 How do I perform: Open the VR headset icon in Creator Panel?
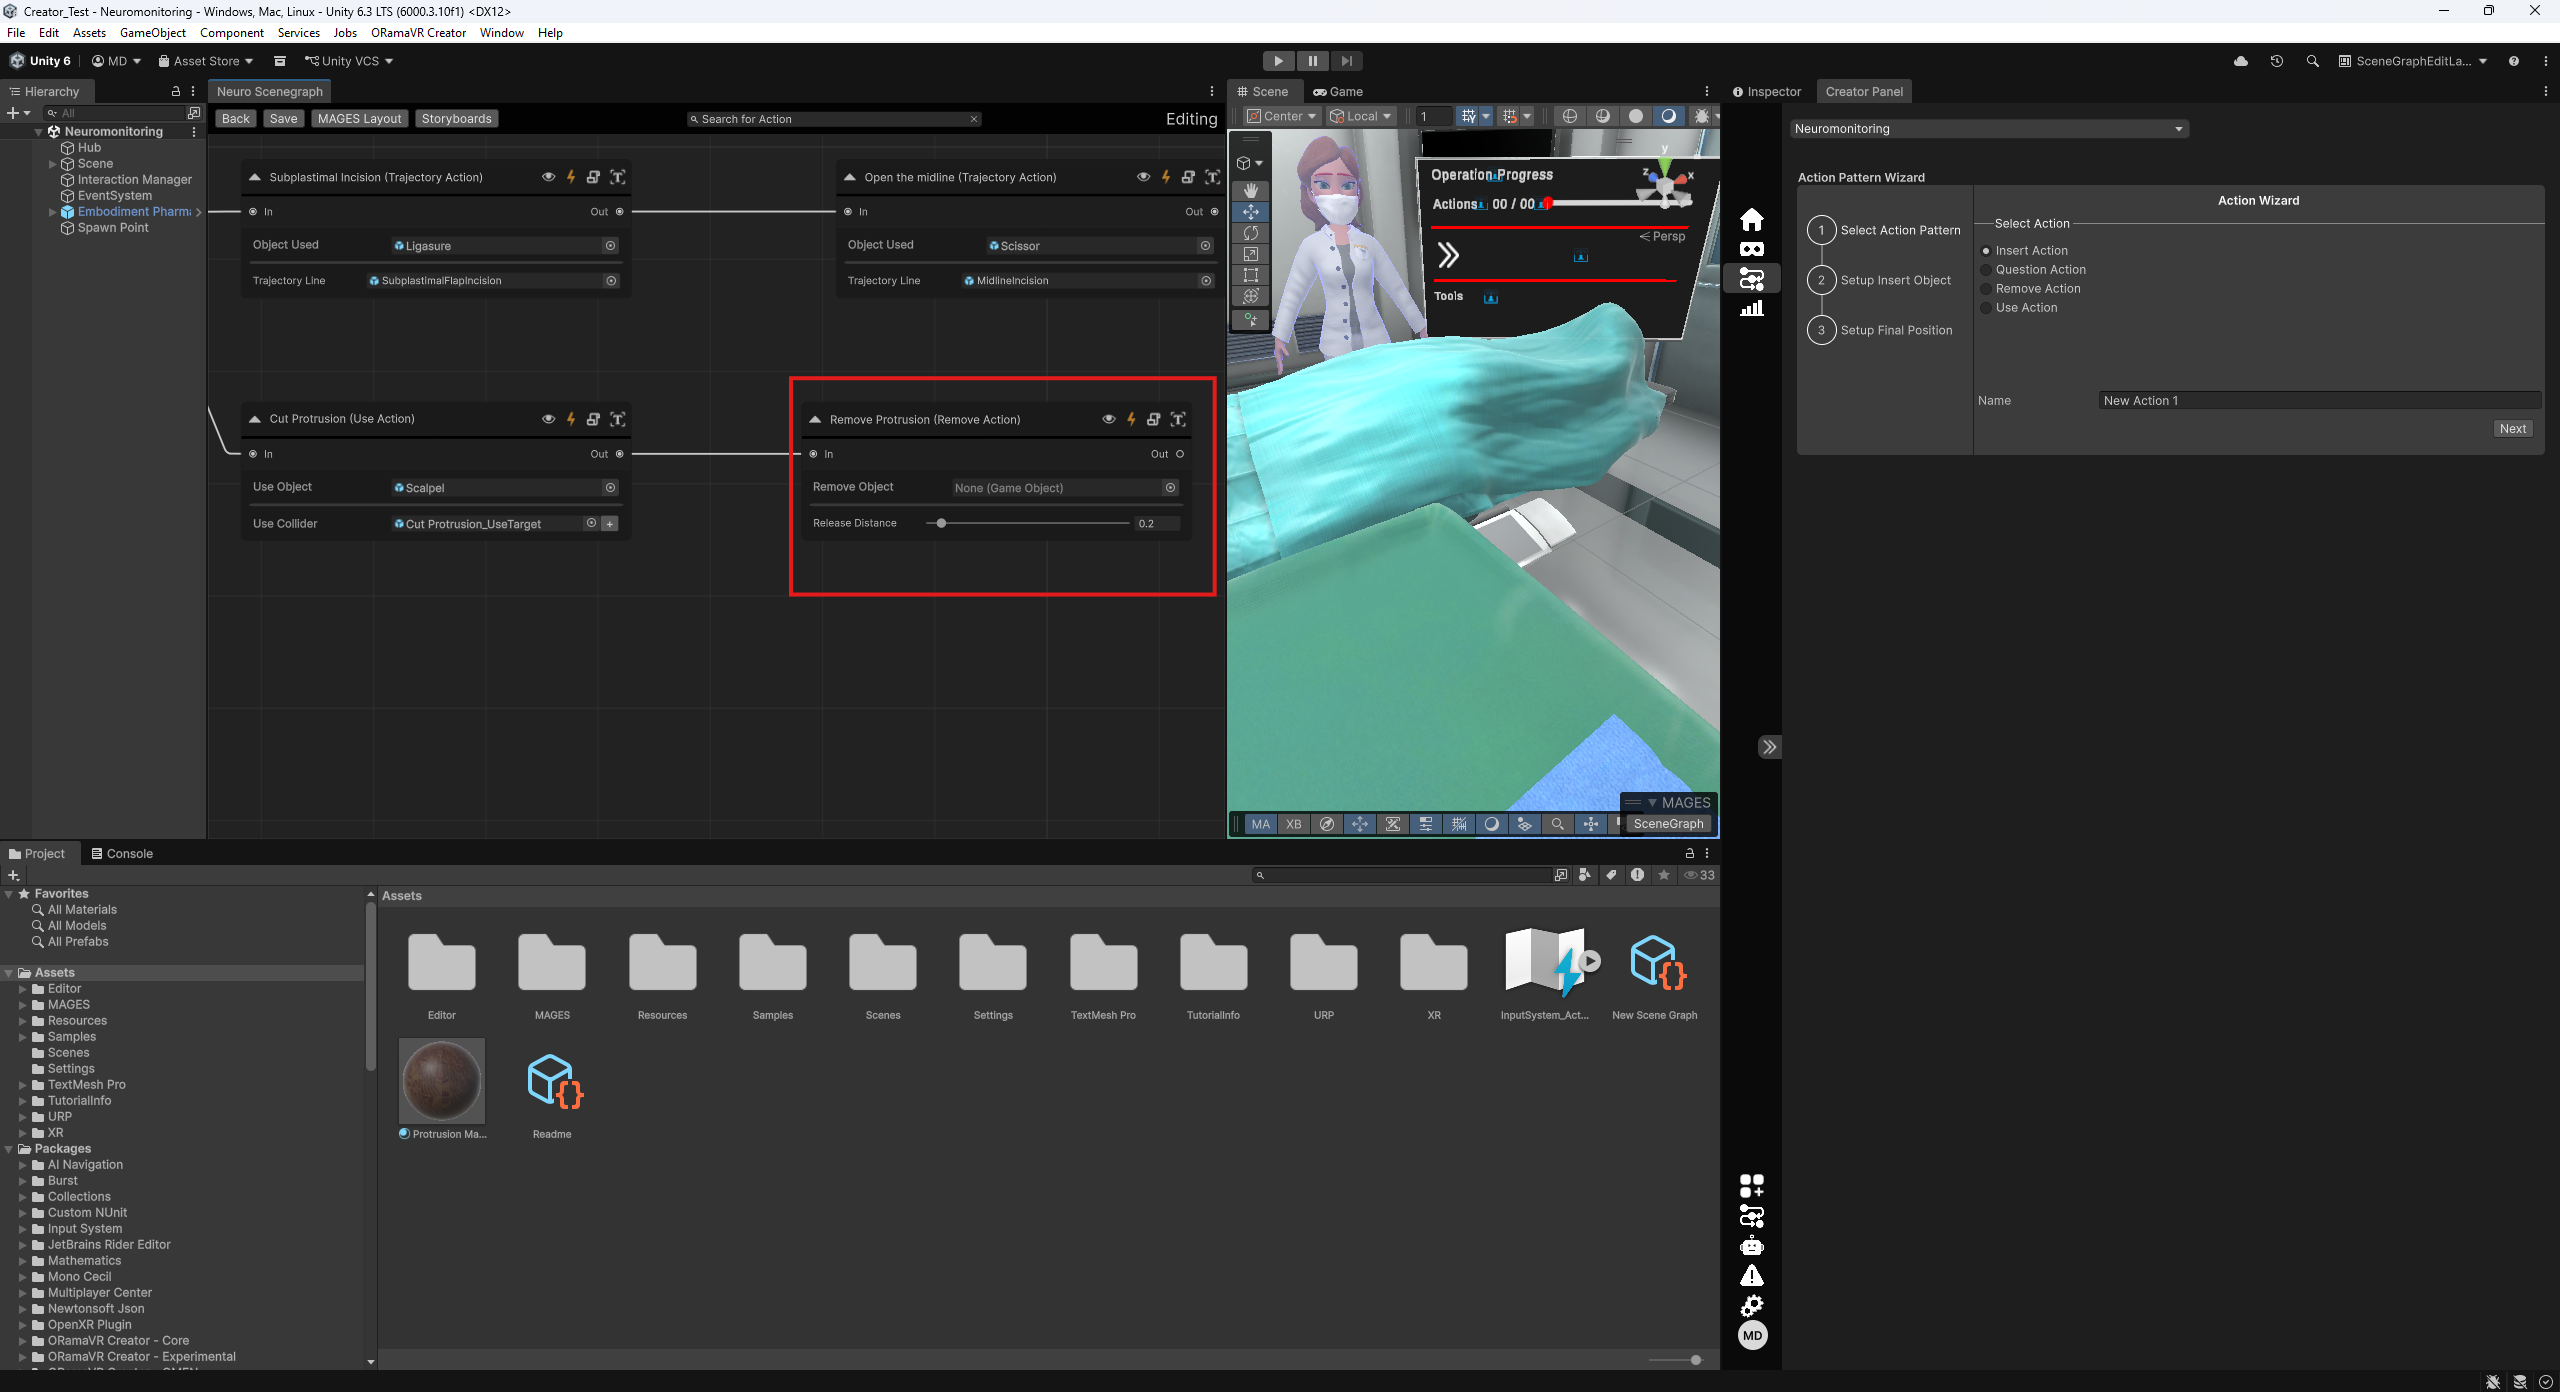[1752, 249]
